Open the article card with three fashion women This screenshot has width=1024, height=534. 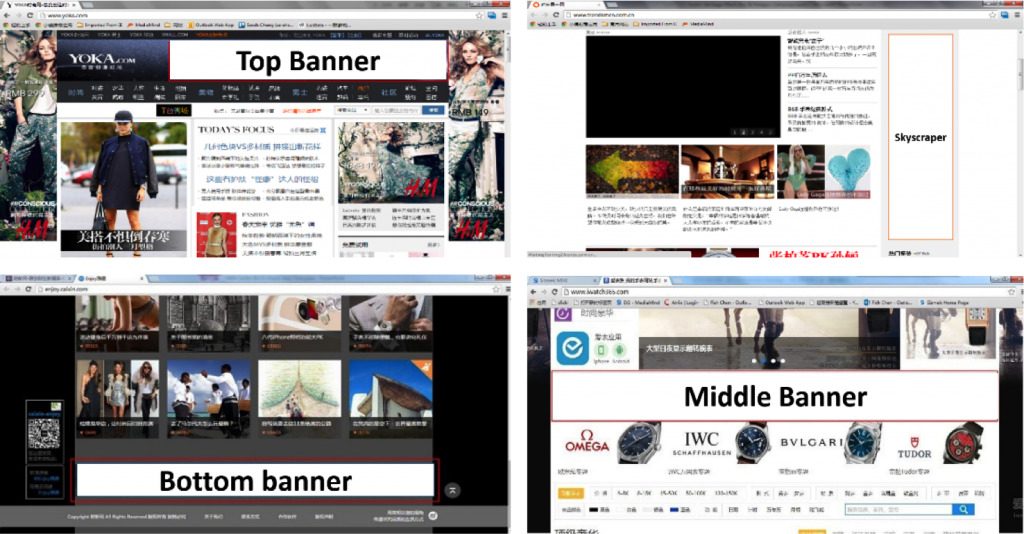pyautogui.click(x=118, y=398)
